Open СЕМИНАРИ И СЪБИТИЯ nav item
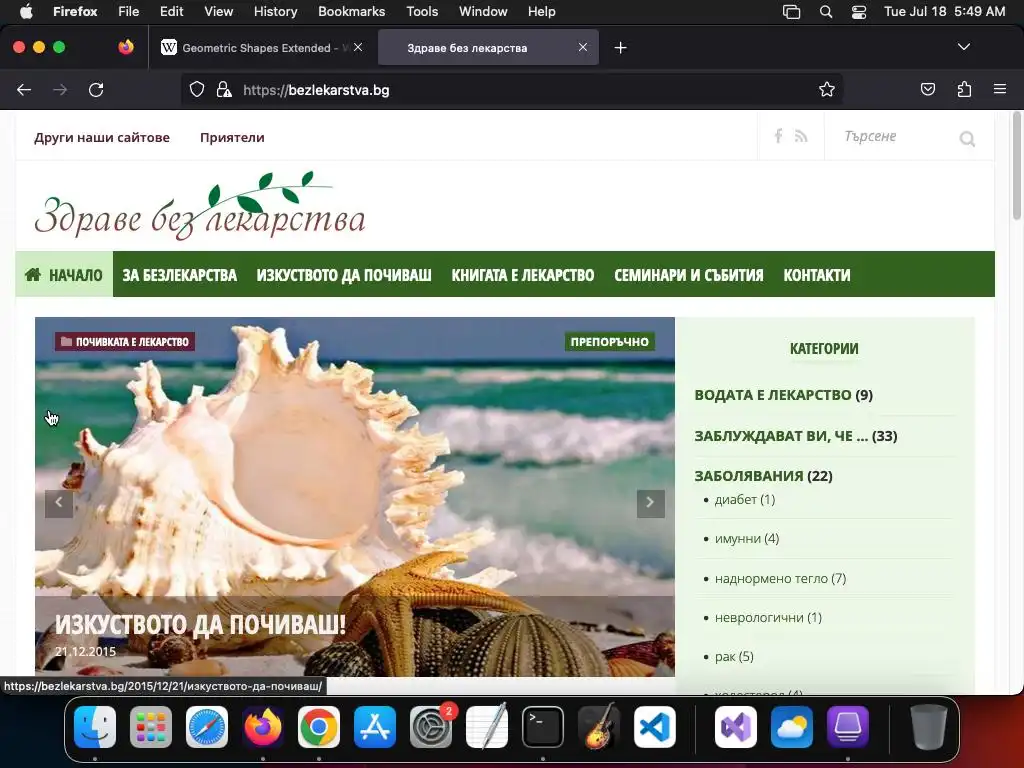 [x=688, y=275]
